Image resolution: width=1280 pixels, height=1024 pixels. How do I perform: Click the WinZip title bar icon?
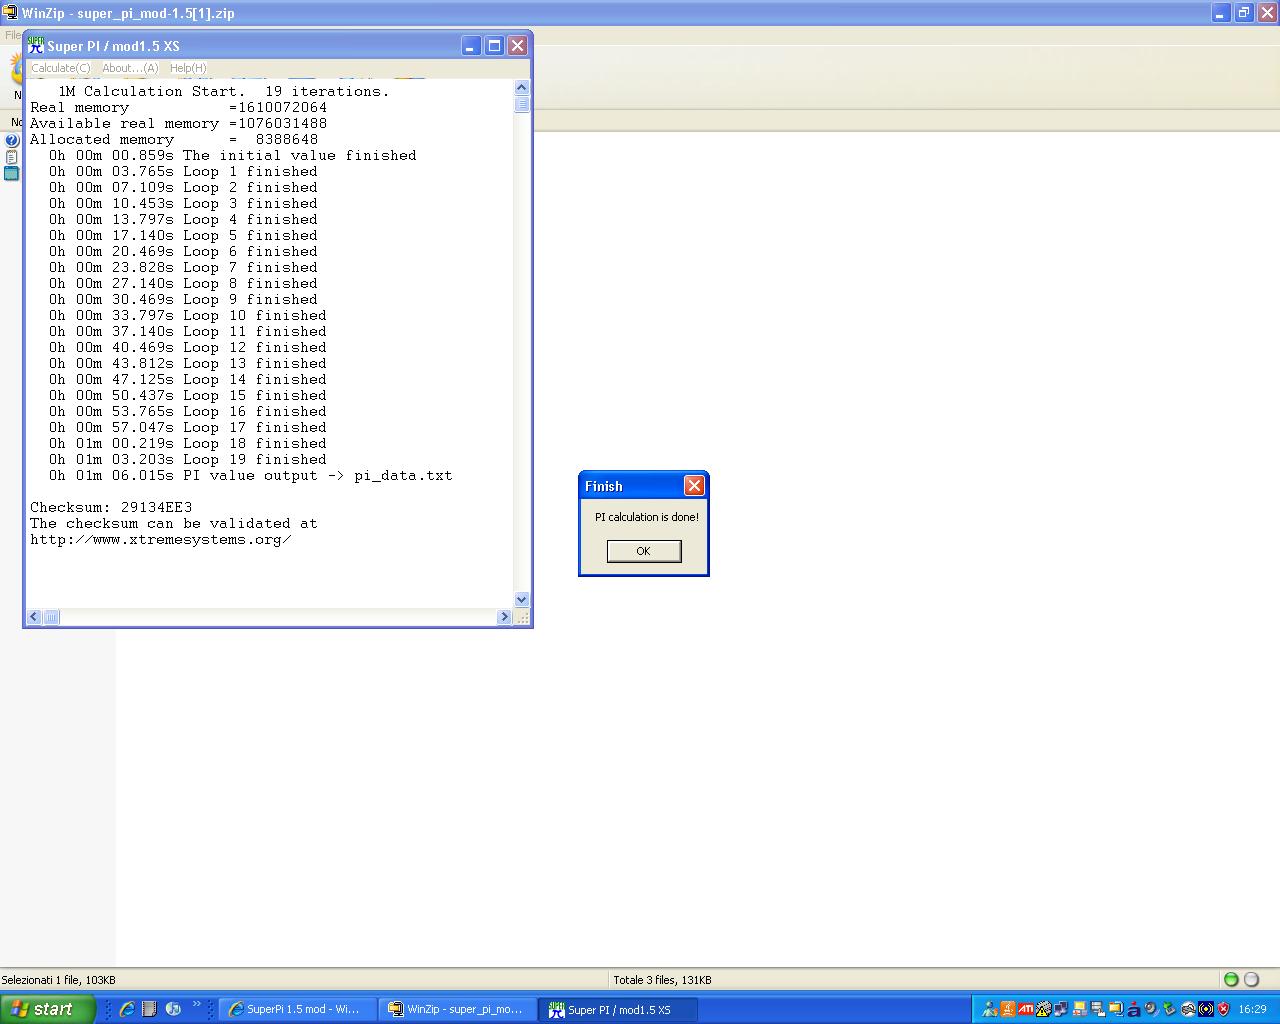pos(10,13)
